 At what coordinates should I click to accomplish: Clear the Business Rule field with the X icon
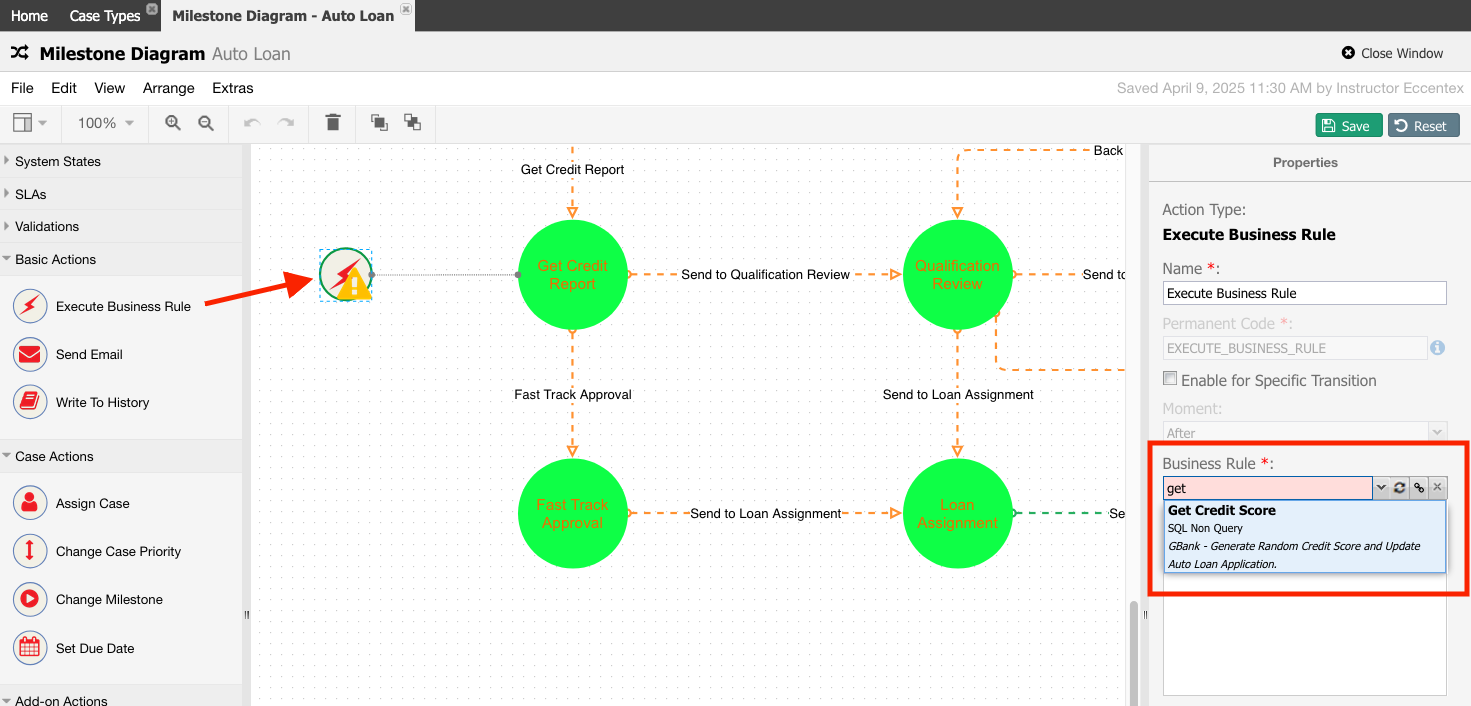1437,488
